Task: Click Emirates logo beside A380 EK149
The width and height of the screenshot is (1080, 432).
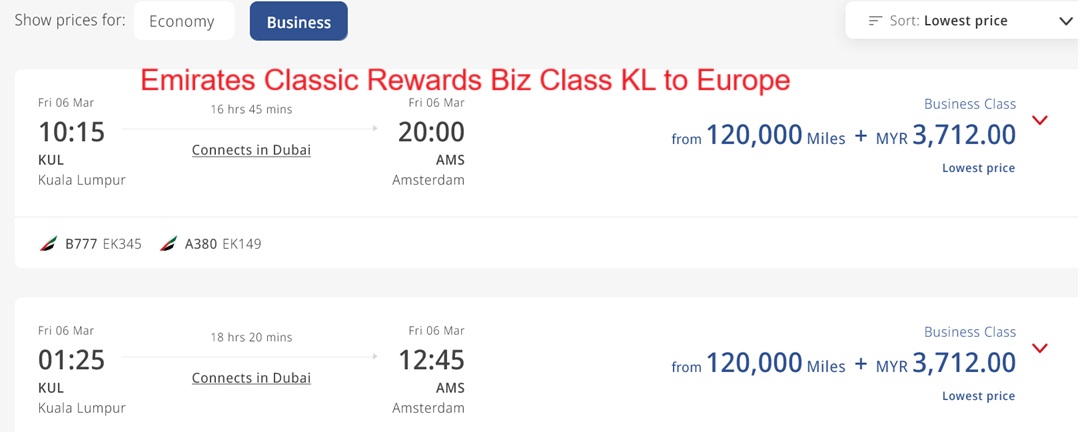Action: point(168,244)
